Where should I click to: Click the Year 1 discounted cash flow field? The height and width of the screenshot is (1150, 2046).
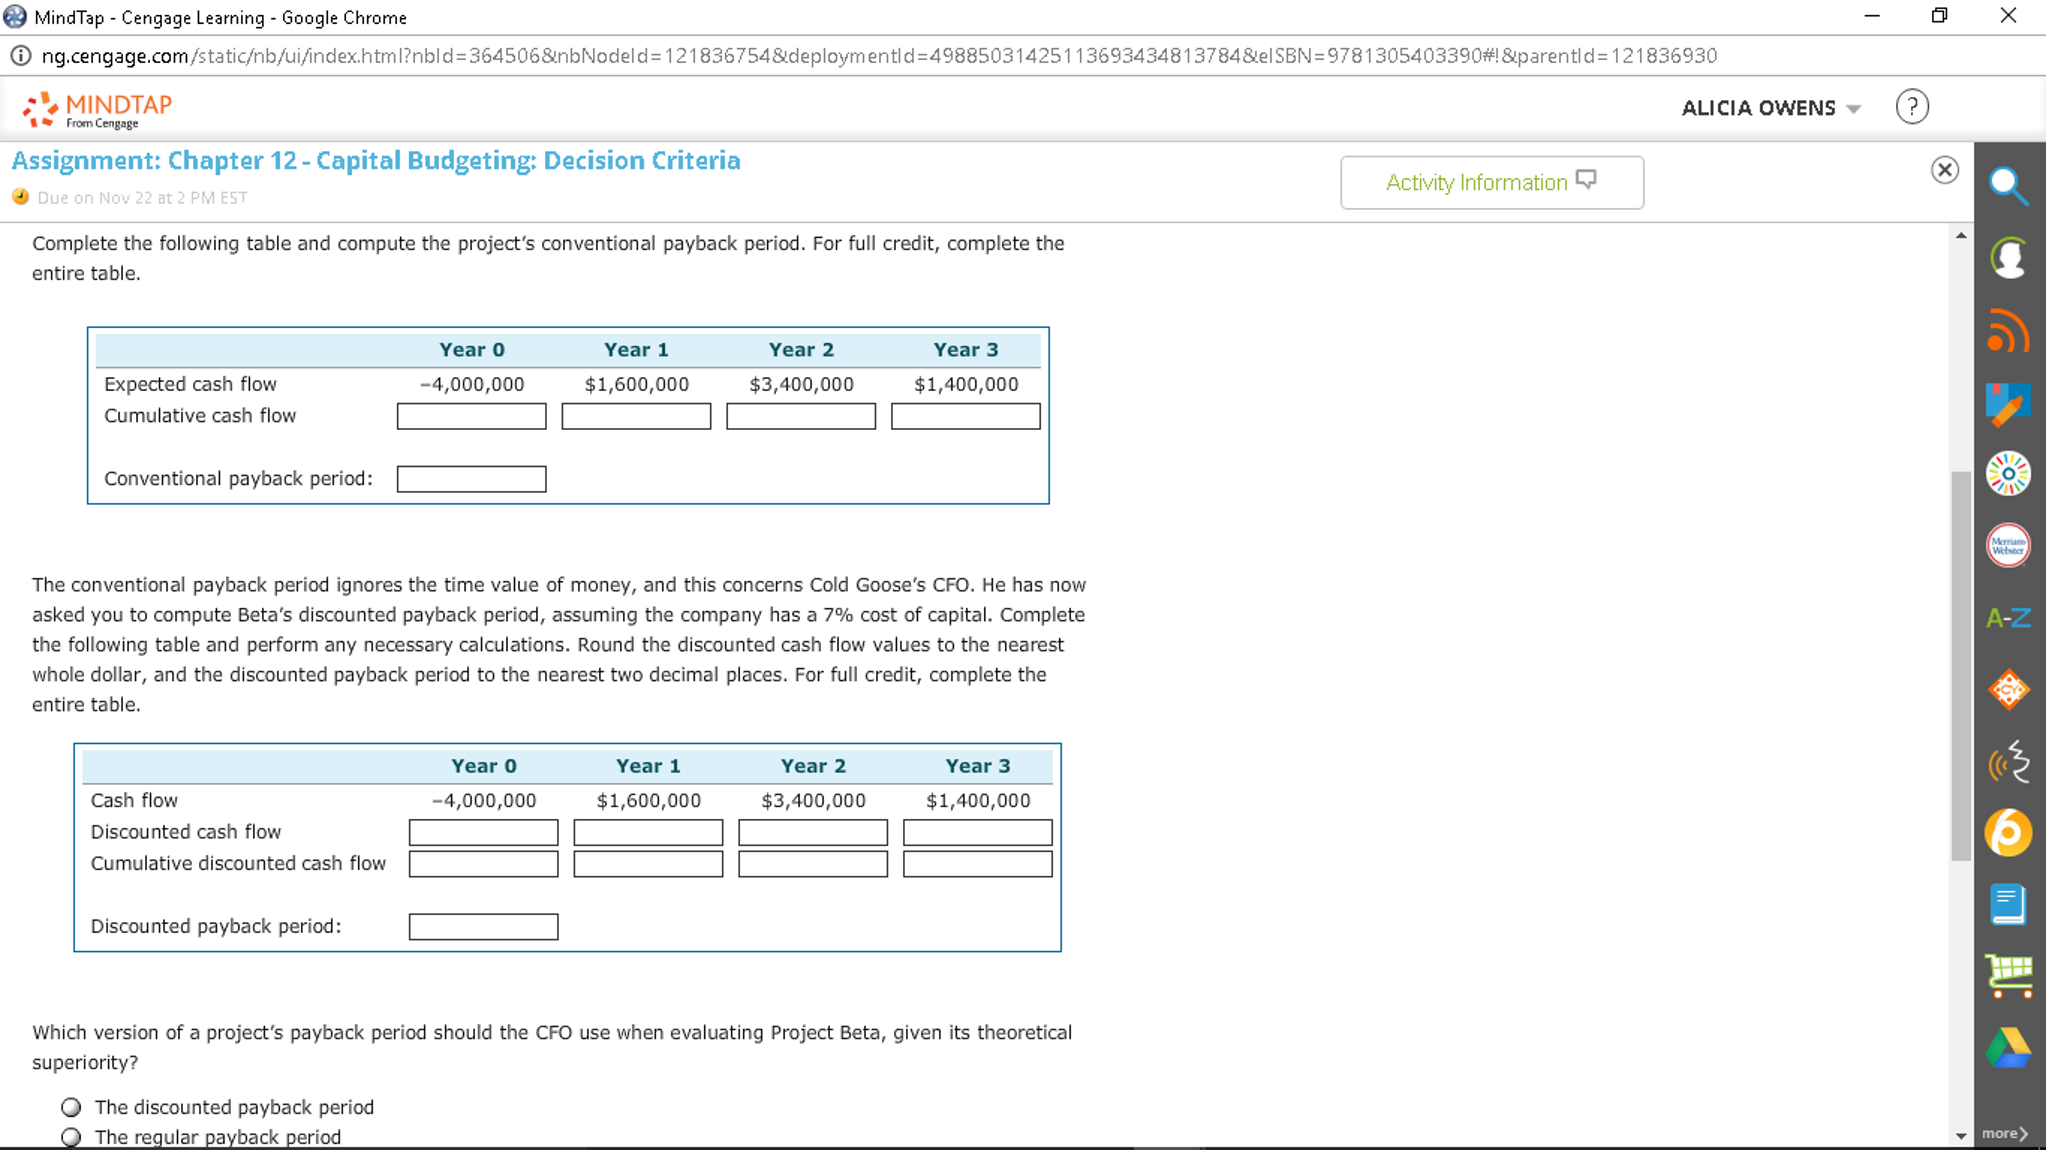tap(648, 832)
